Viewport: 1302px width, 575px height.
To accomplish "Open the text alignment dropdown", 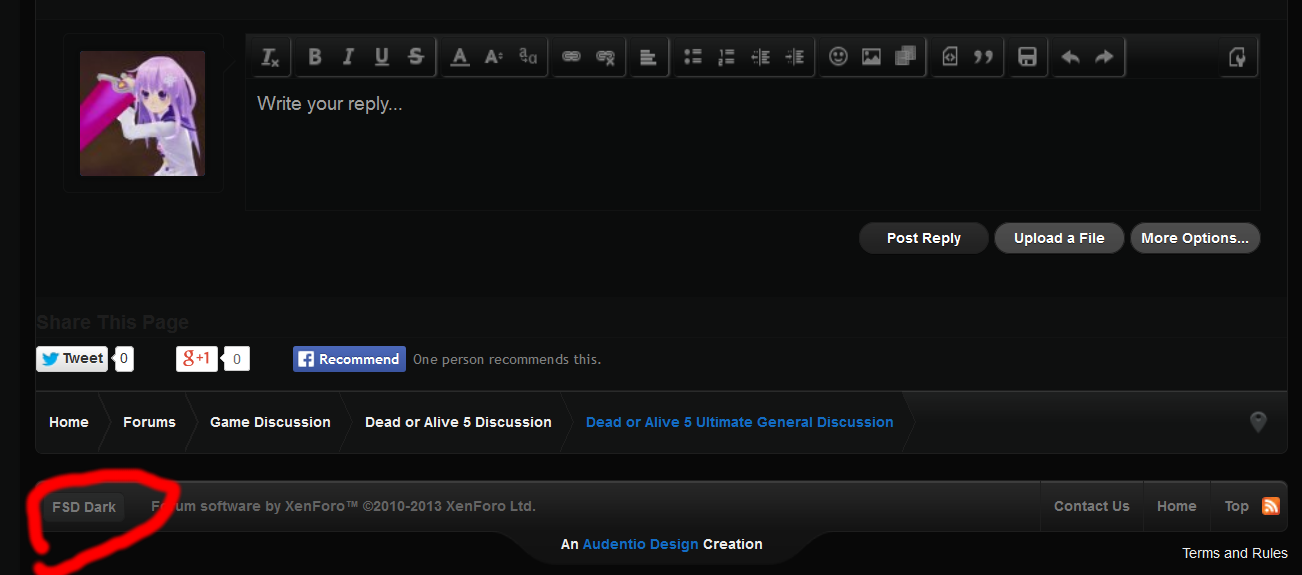I will click(648, 57).
